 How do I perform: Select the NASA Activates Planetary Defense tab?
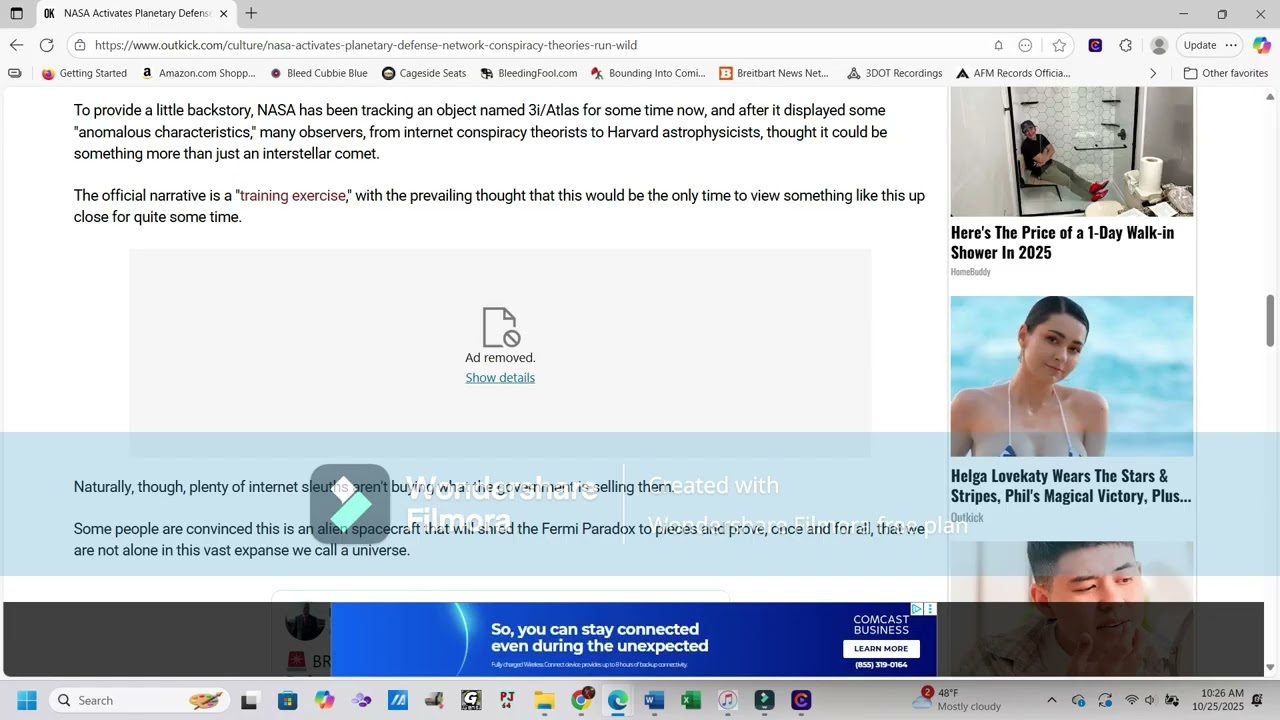pos(135,14)
